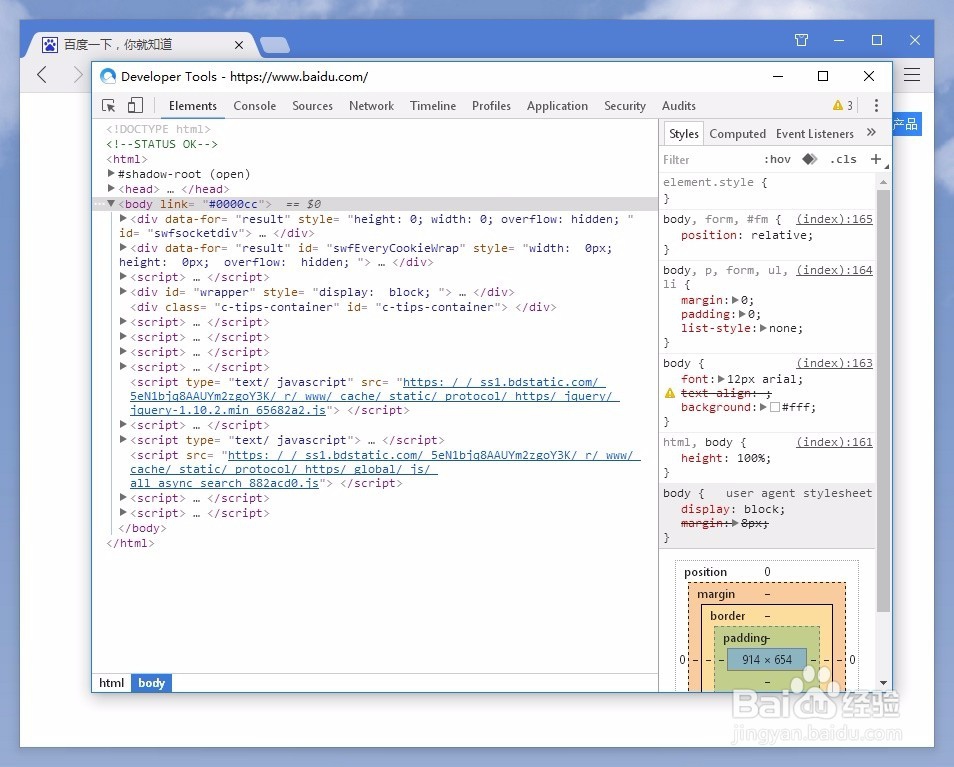Expand the #shadow-root (open) node

click(111, 173)
